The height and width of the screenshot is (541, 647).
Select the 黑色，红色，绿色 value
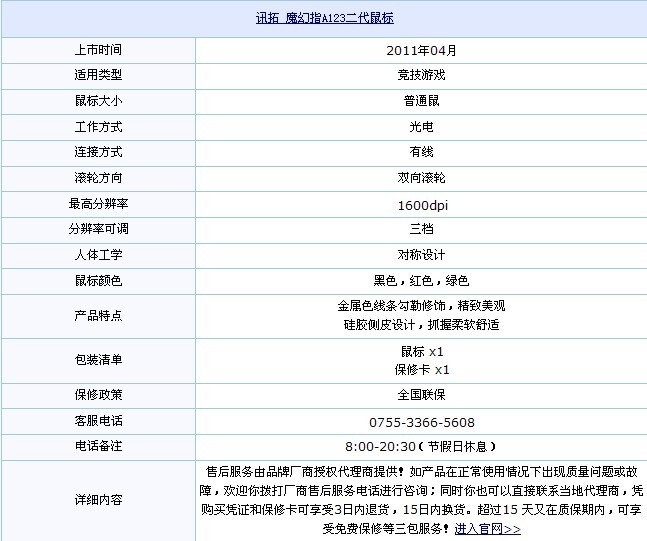421,281
